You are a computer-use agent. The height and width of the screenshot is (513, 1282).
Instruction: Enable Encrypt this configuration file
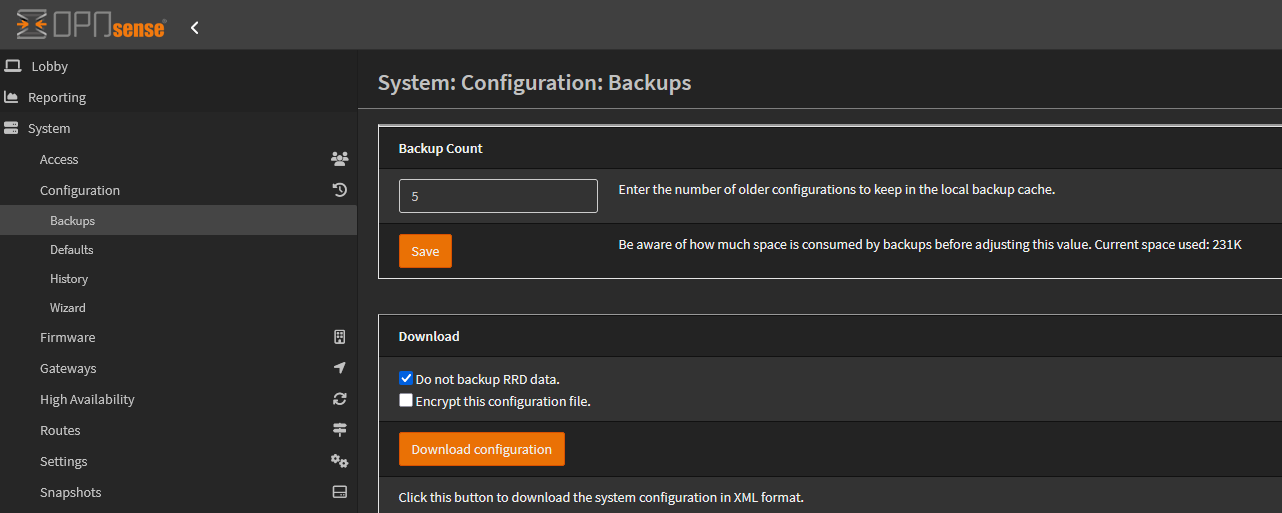406,401
